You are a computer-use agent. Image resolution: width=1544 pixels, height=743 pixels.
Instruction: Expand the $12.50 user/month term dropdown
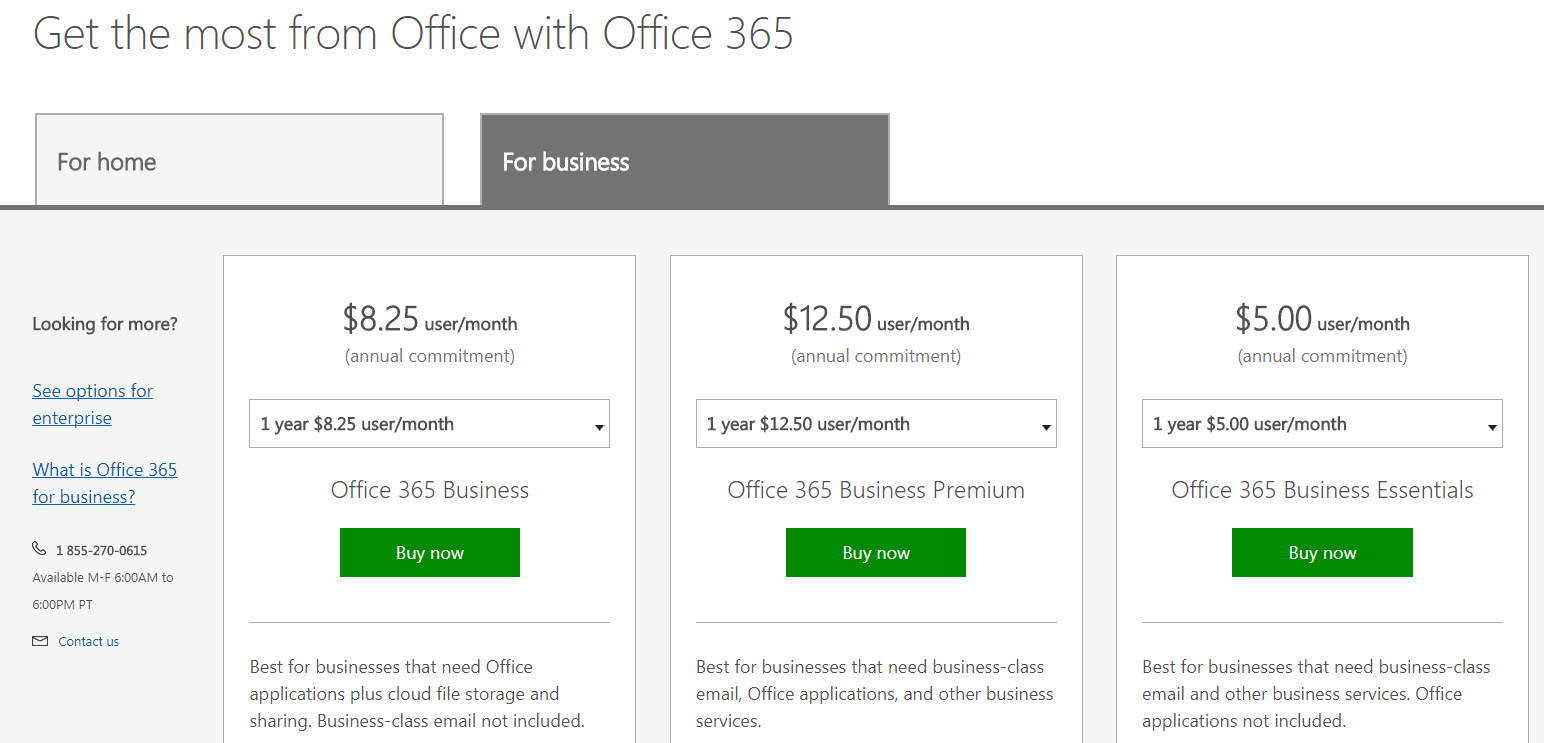875,424
